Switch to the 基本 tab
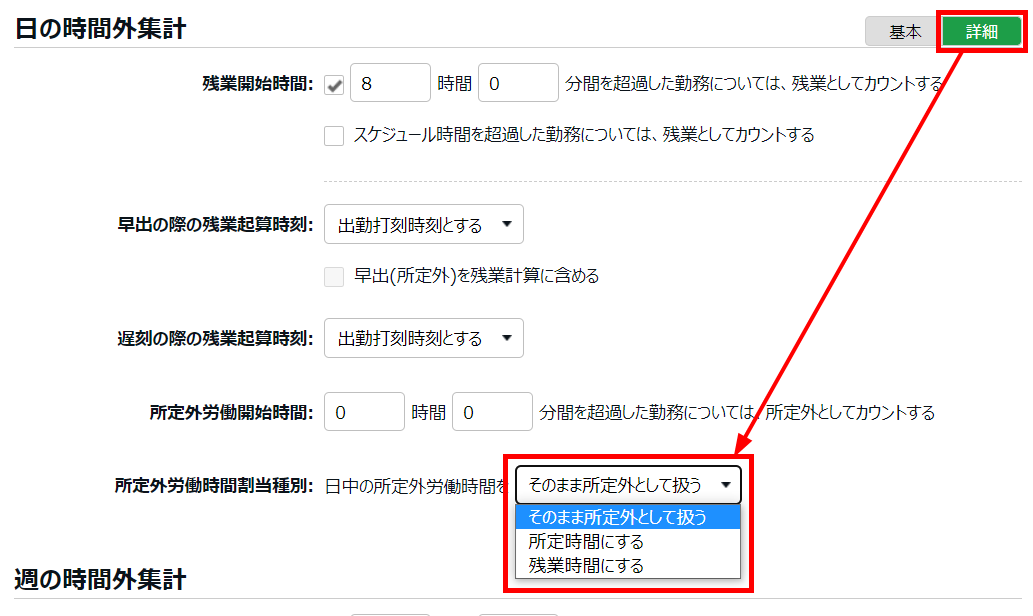This screenshot has height=616, width=1033. point(905,31)
